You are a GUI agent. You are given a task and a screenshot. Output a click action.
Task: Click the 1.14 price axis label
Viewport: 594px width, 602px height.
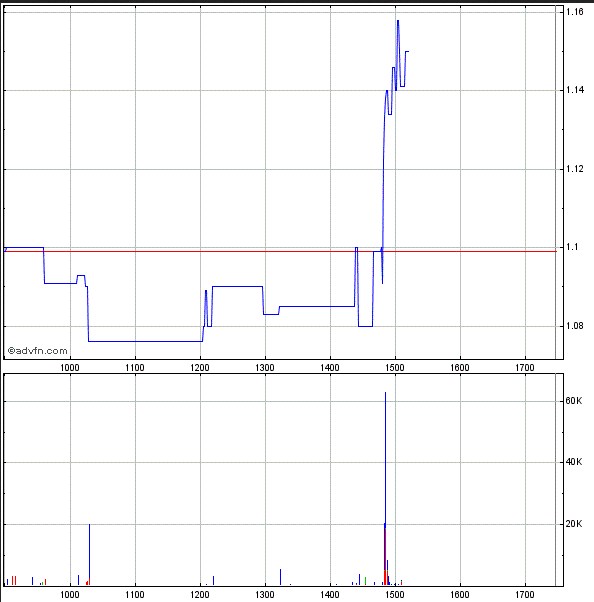click(x=574, y=90)
